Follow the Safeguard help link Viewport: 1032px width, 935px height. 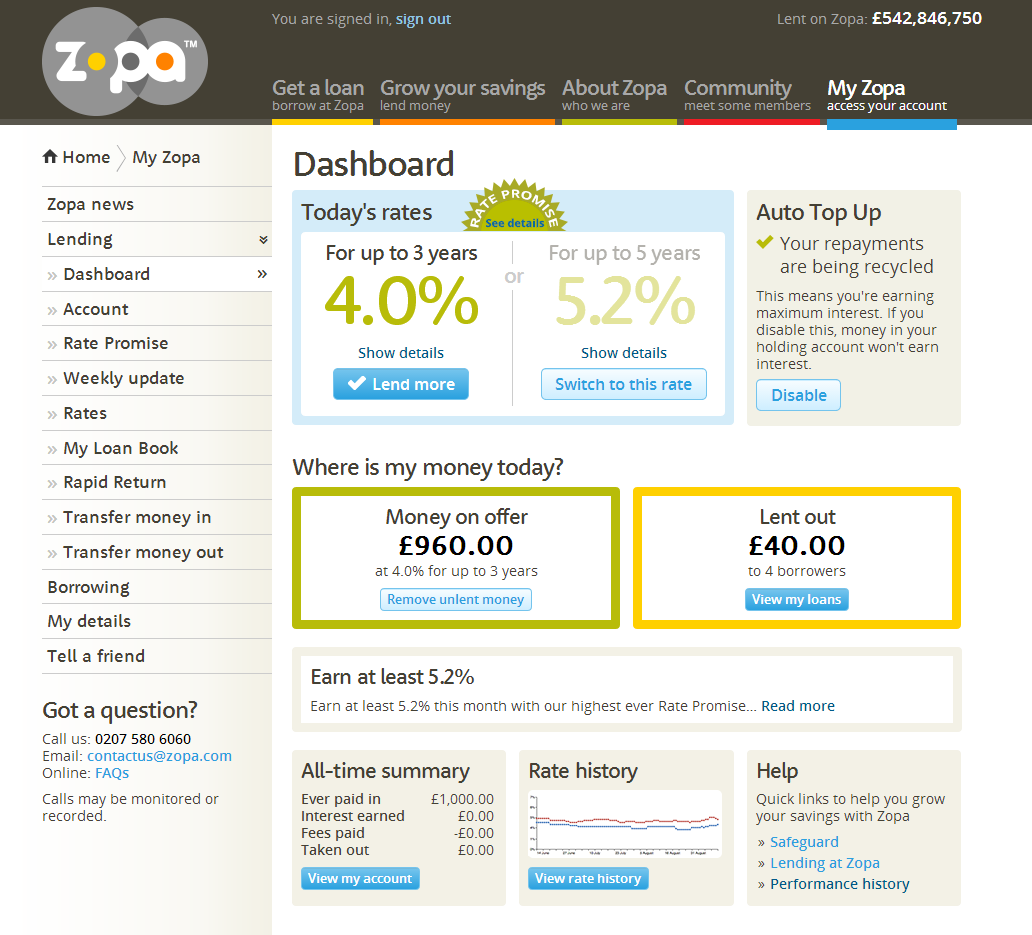[x=804, y=841]
